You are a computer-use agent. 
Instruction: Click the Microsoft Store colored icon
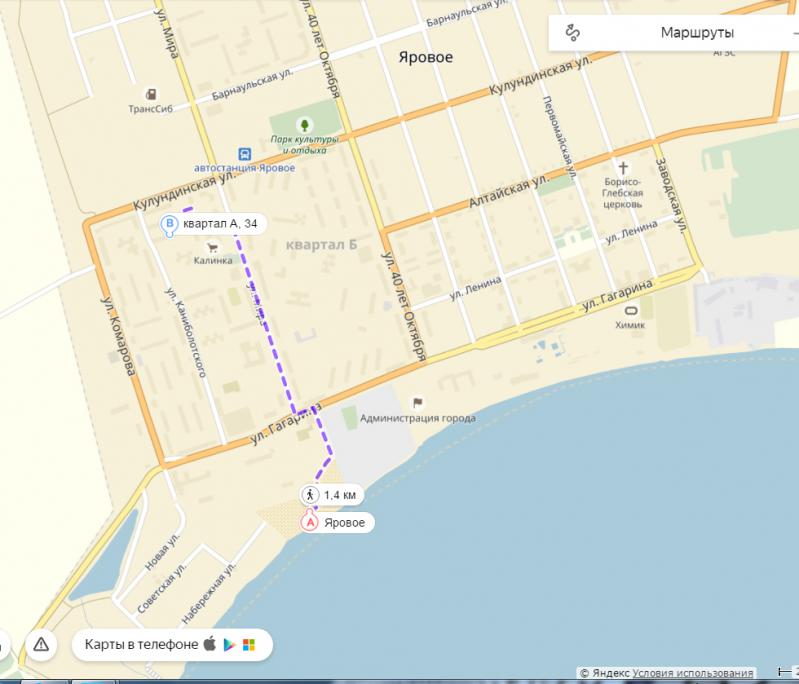249,645
